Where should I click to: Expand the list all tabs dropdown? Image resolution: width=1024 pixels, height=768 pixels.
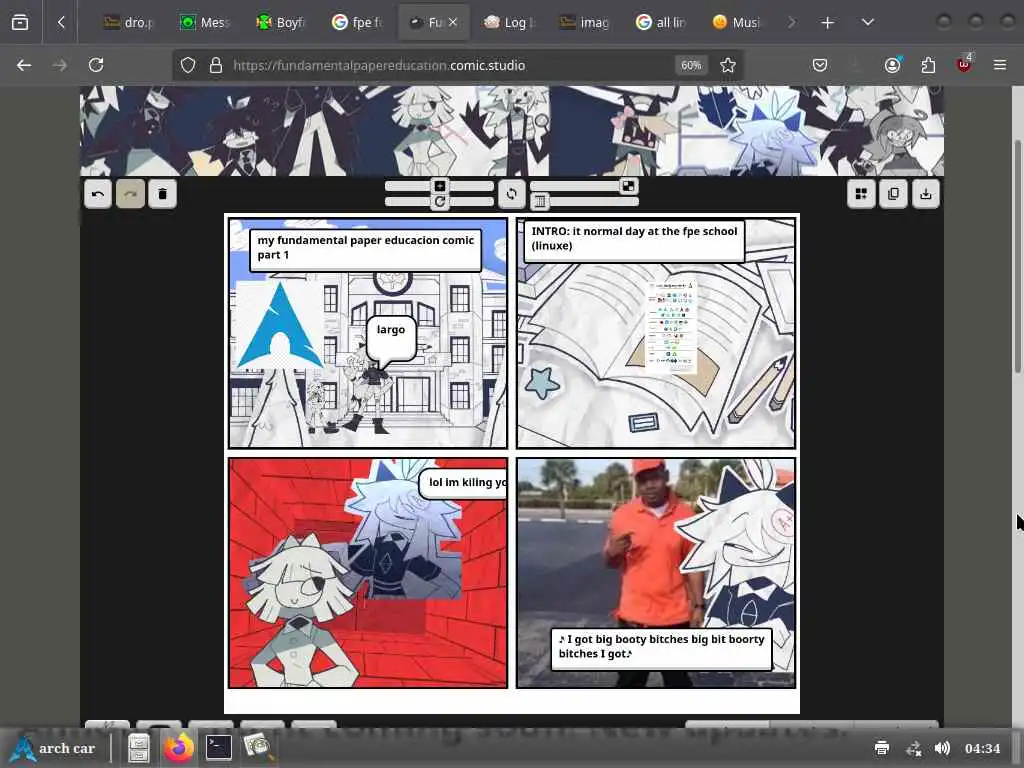click(867, 23)
